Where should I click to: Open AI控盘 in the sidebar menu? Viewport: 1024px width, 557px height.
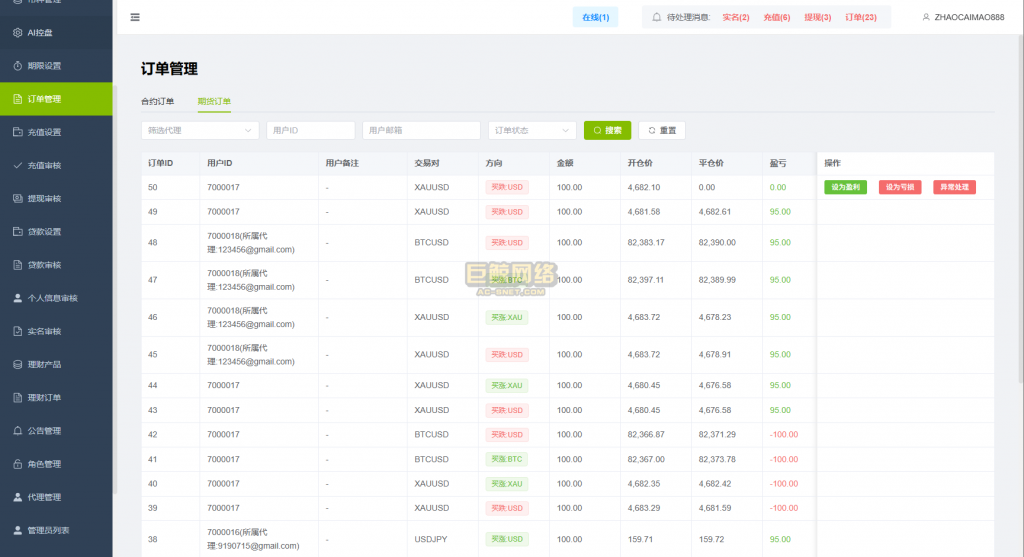(x=56, y=33)
